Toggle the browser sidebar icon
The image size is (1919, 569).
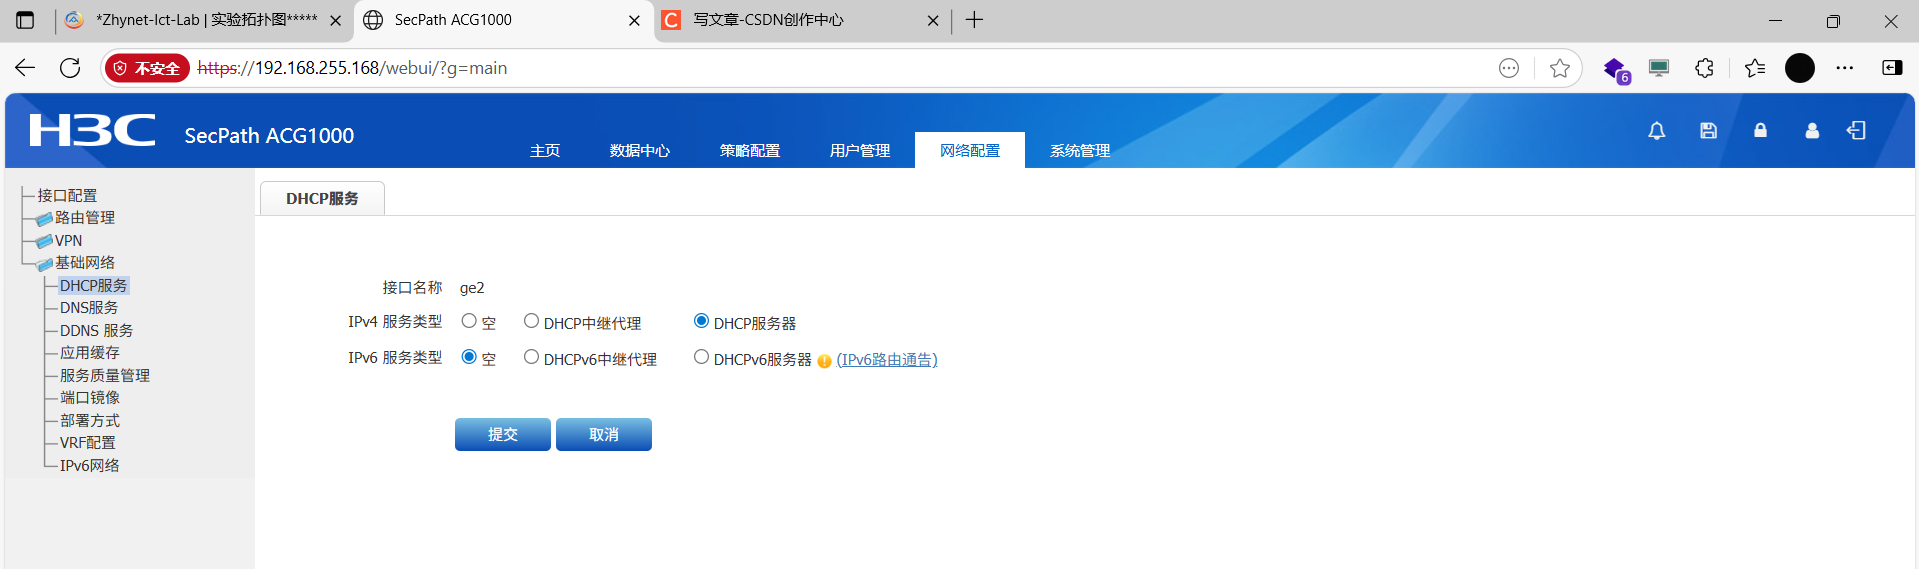point(1892,68)
